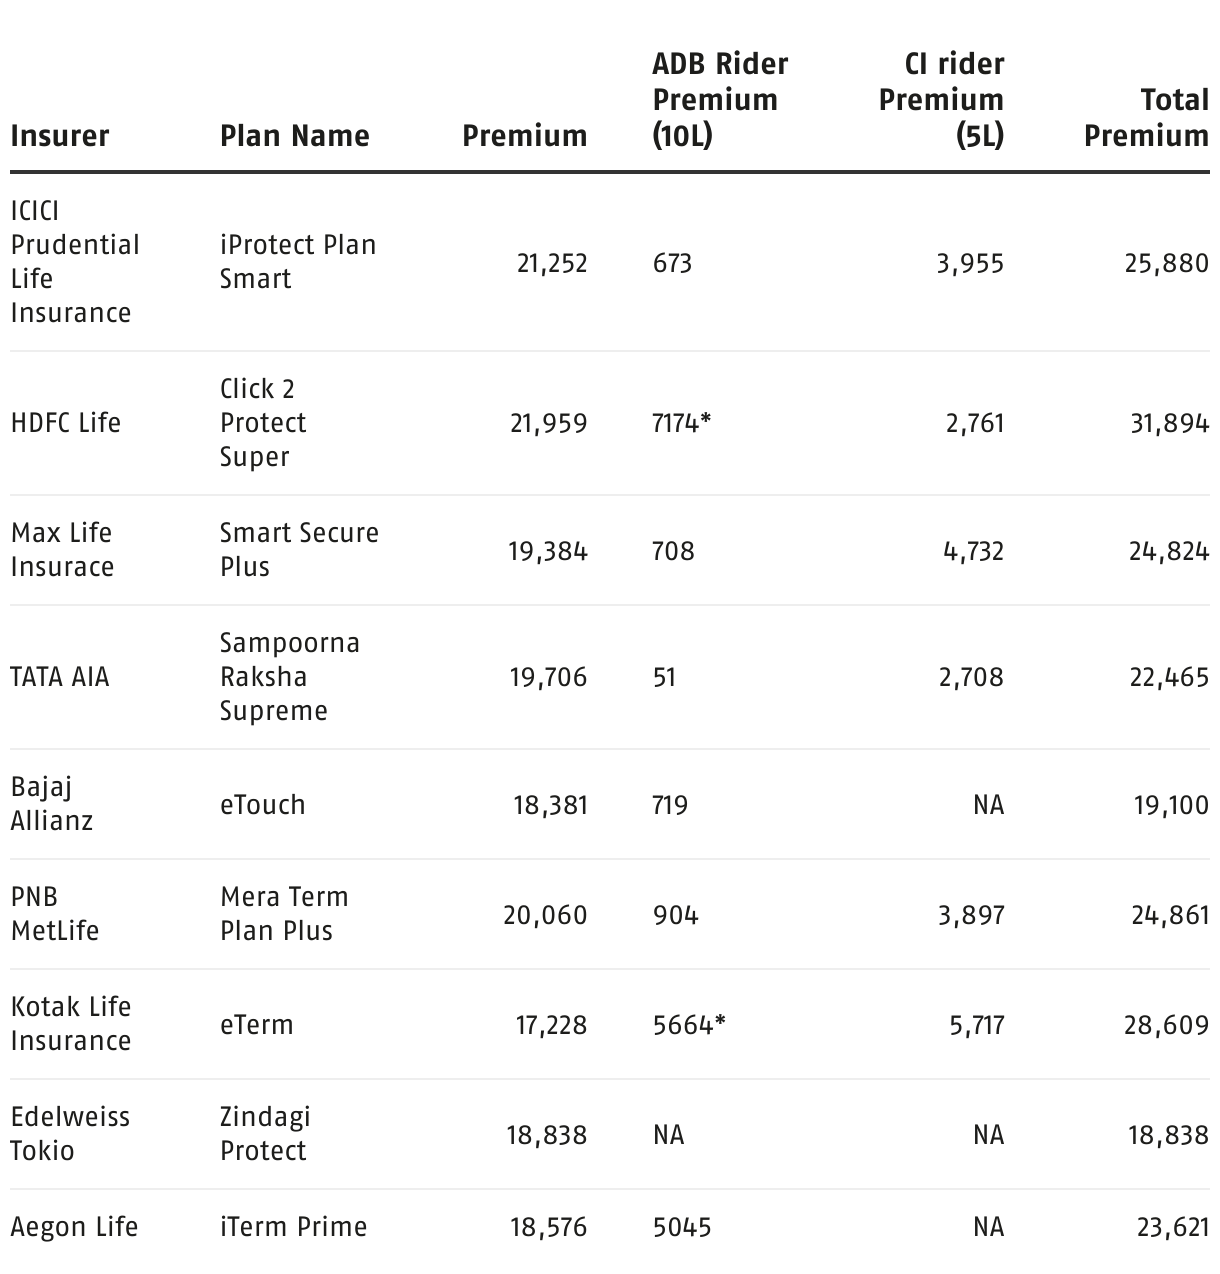Click the Mera Term Plan Plus cell
Screen dimensions: 1220x1274
(284, 914)
